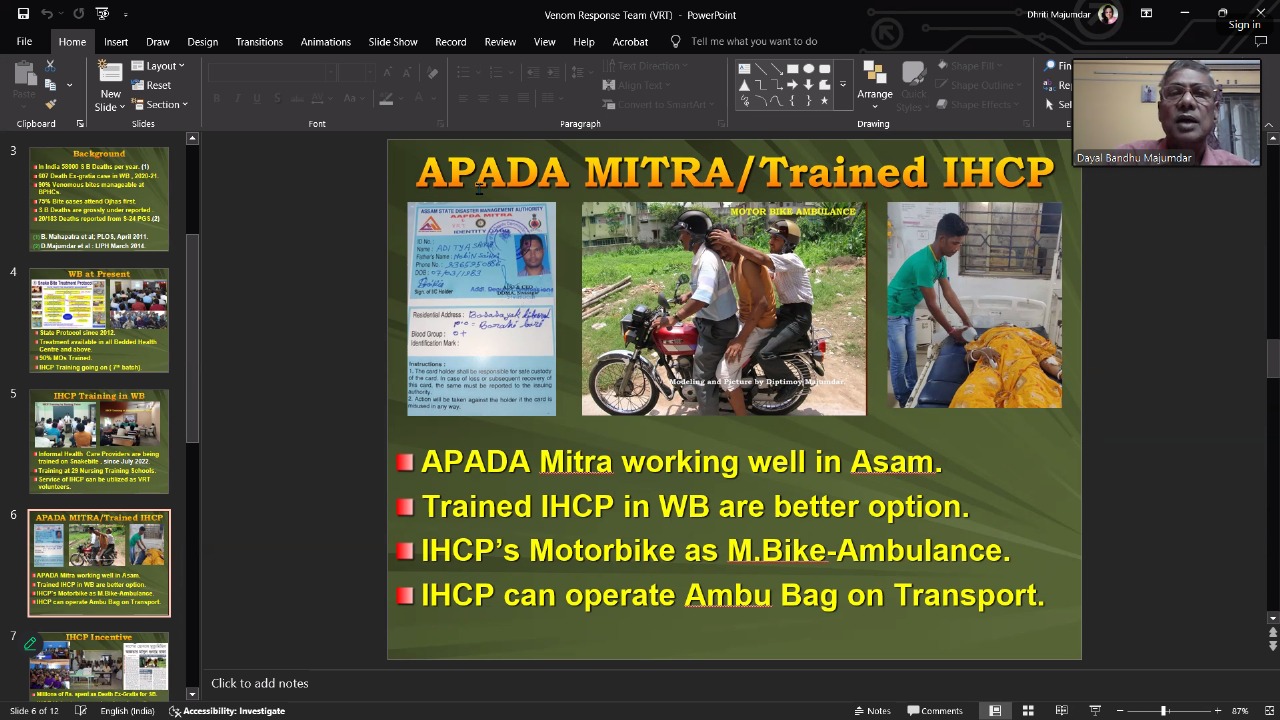
Task: Select the Star shape in gallery
Action: pyautogui.click(x=824, y=101)
